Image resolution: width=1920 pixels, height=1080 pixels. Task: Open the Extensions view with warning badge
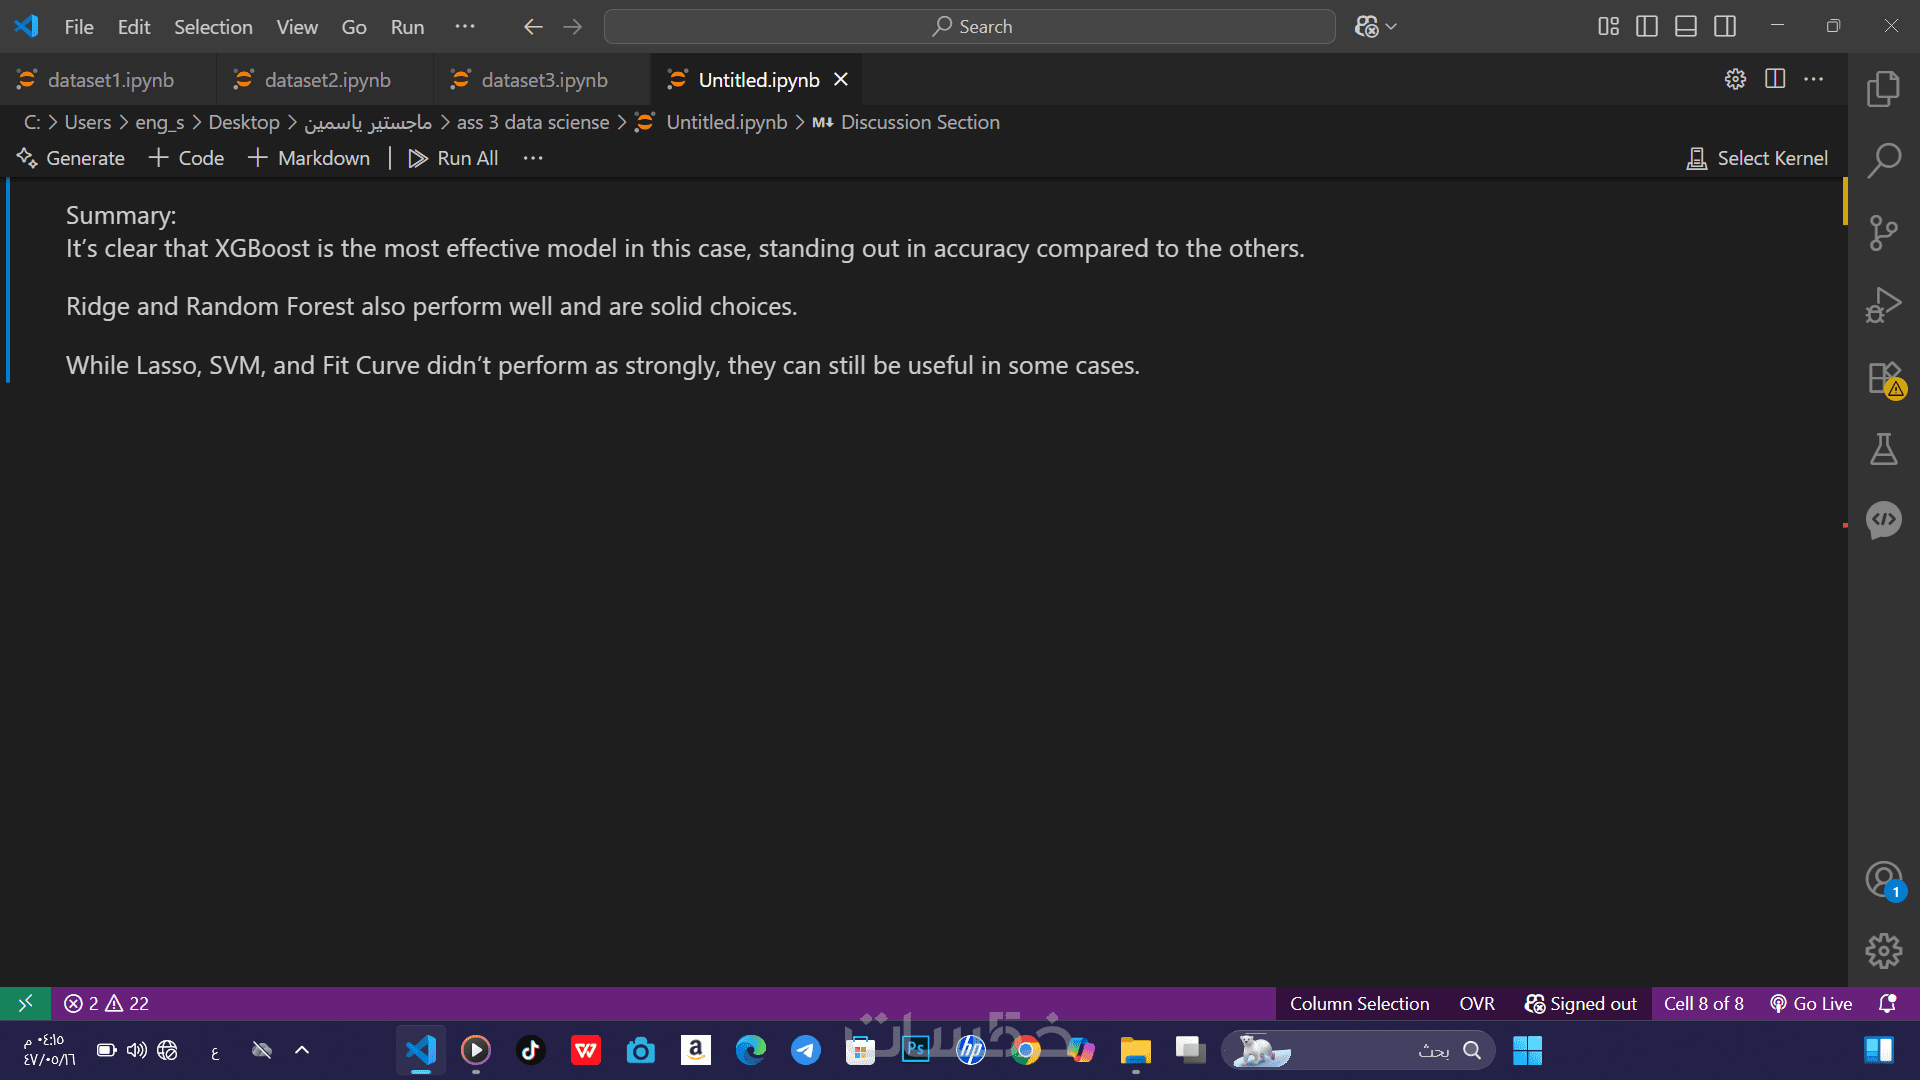coord(1883,379)
